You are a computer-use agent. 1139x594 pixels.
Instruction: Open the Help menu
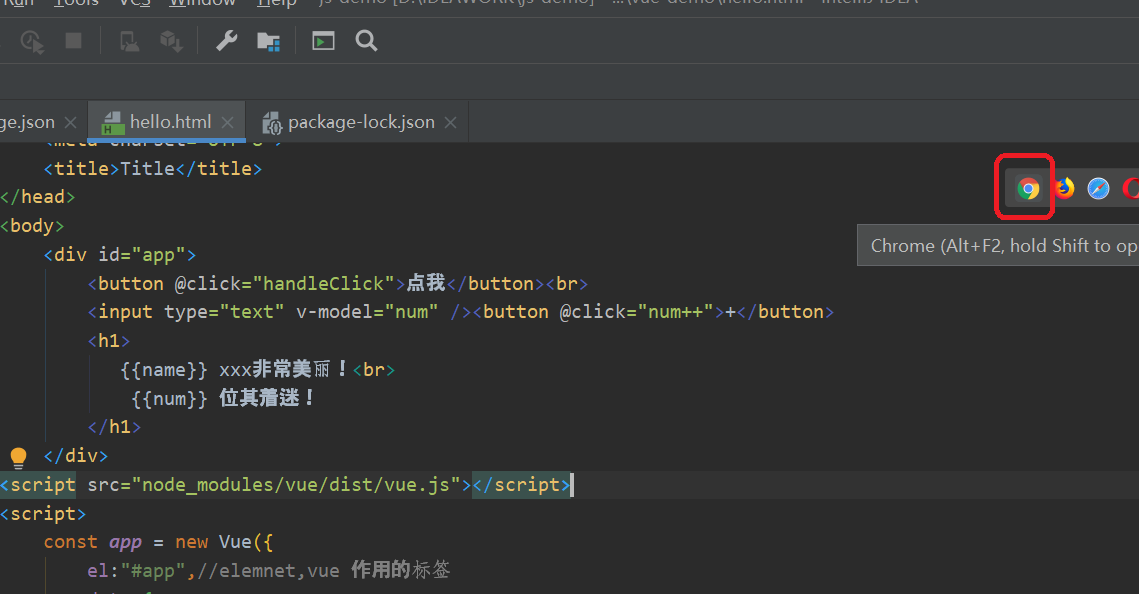pyautogui.click(x=277, y=3)
